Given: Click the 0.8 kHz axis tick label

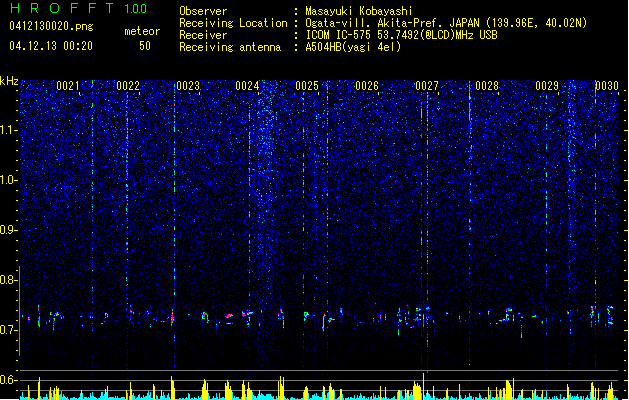Looking at the screenshot, I should tap(8, 280).
